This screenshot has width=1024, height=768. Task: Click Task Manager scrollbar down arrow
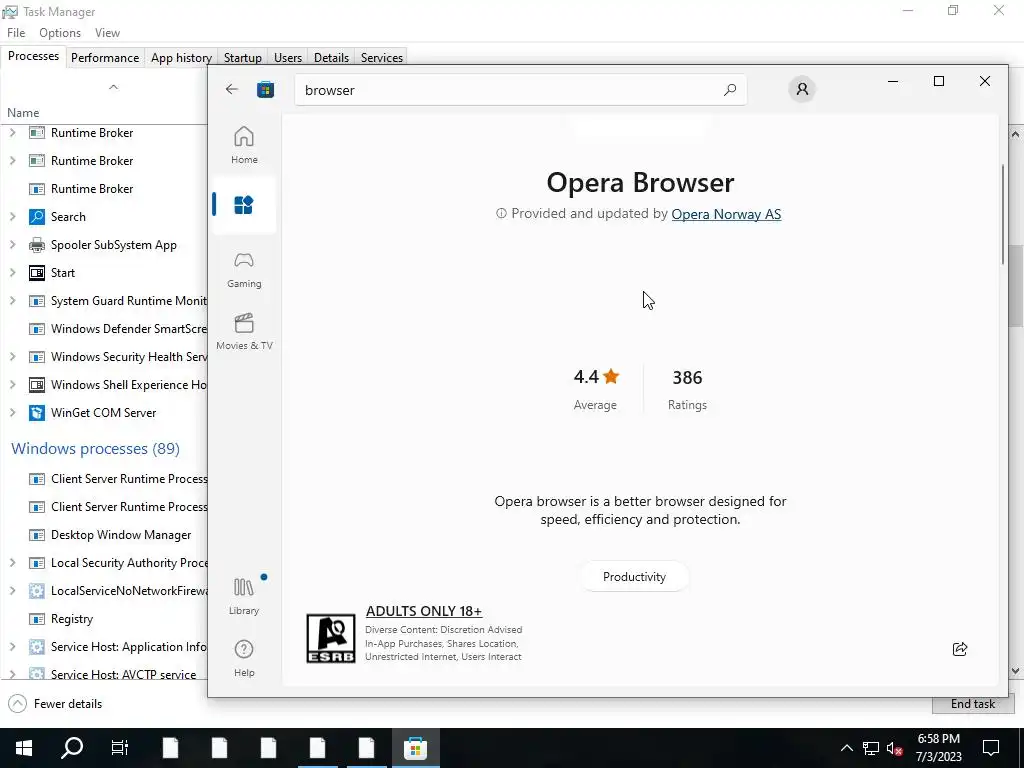click(1016, 671)
